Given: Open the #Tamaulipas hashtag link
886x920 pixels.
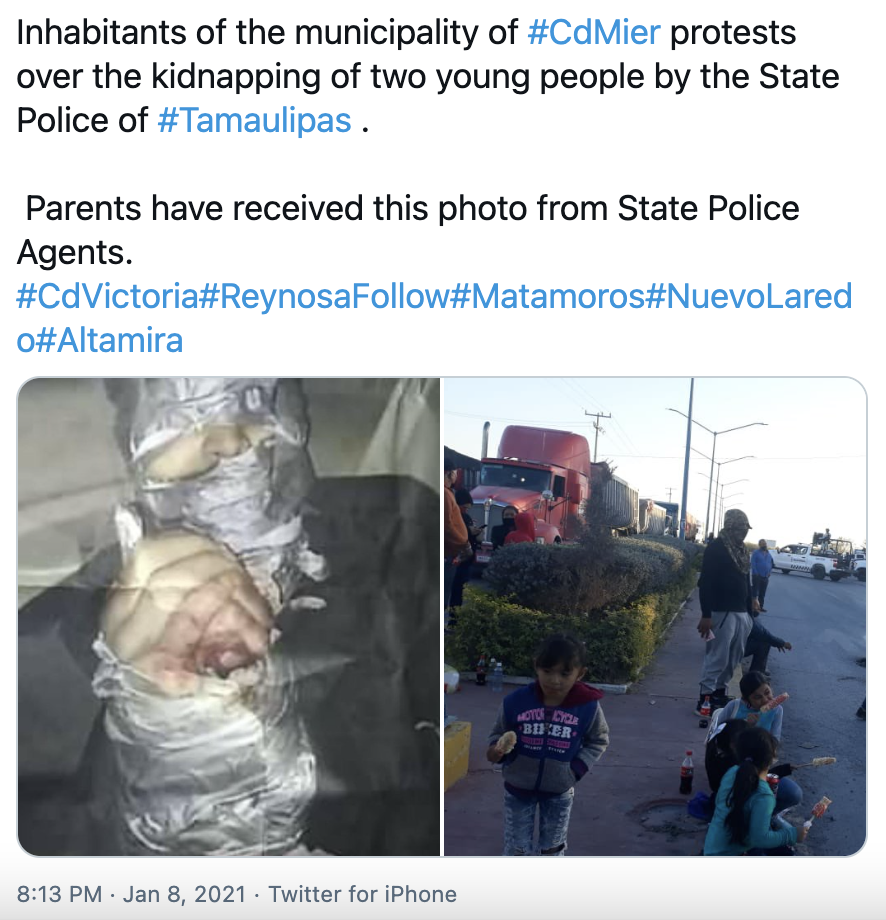Looking at the screenshot, I should [255, 120].
